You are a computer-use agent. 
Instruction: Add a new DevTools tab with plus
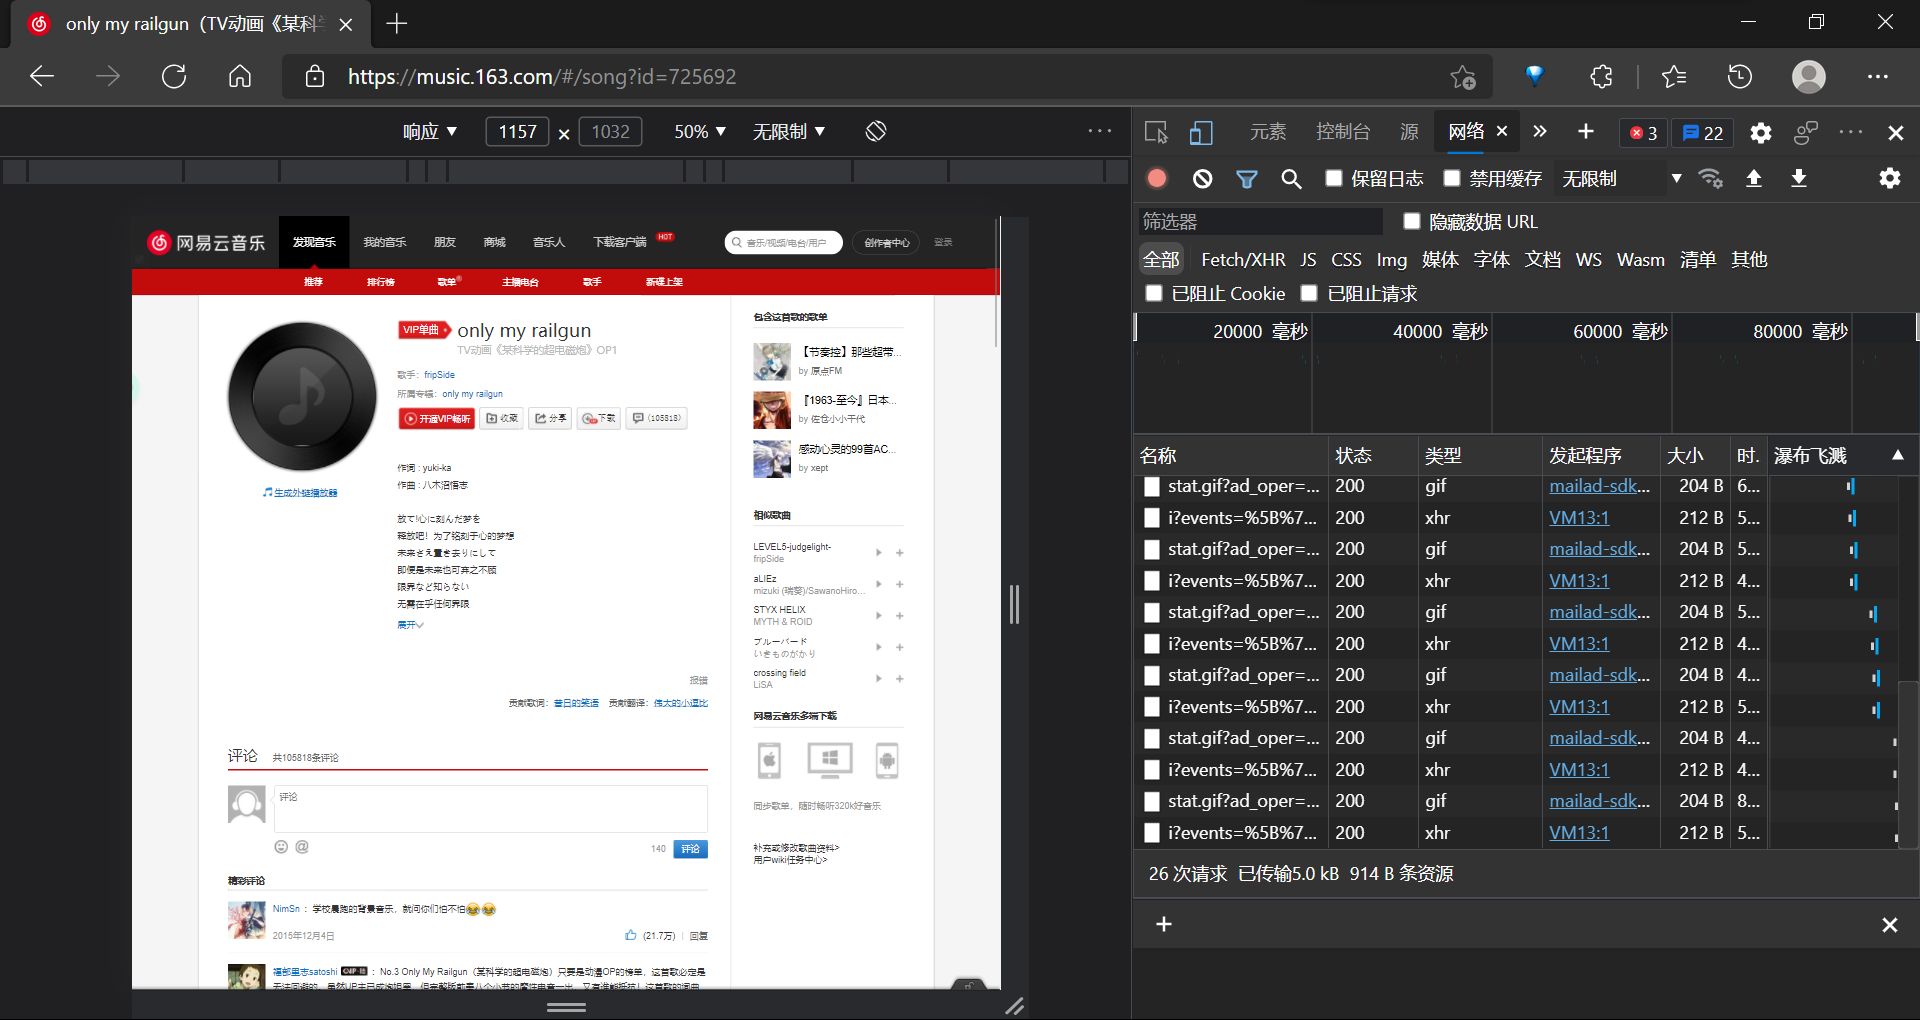coord(1586,132)
